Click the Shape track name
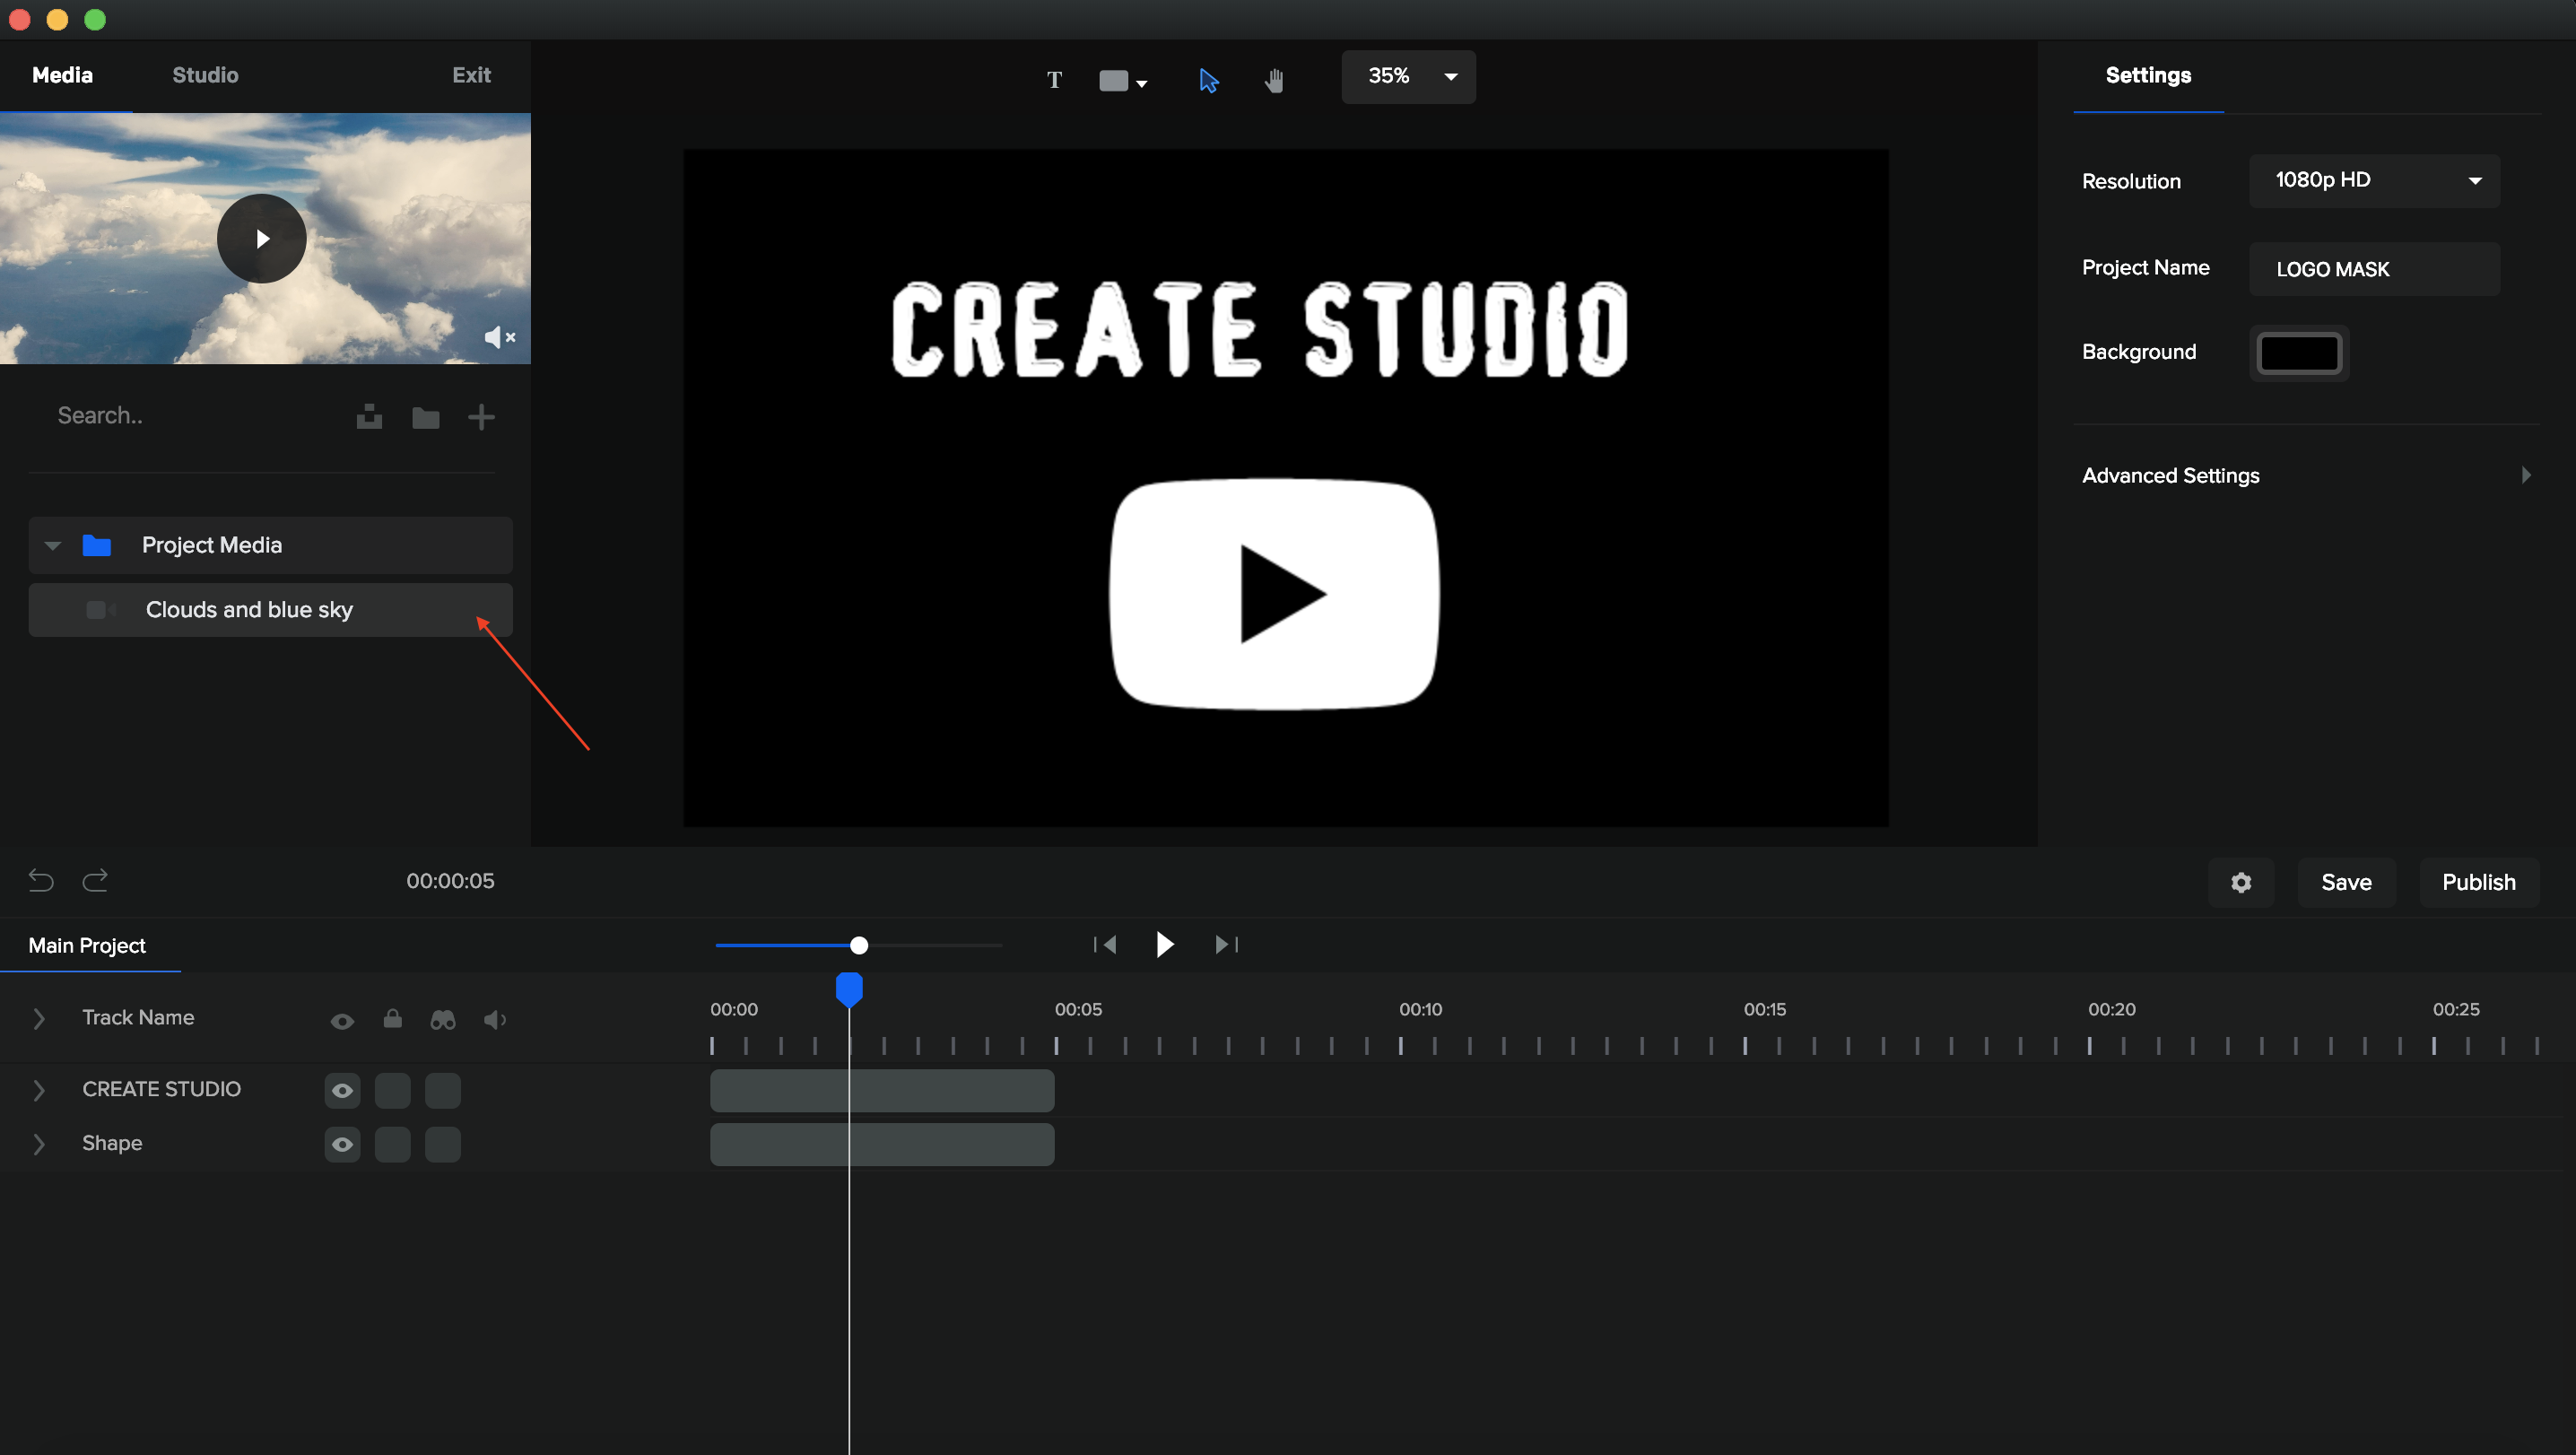The image size is (2576, 1455). (112, 1143)
